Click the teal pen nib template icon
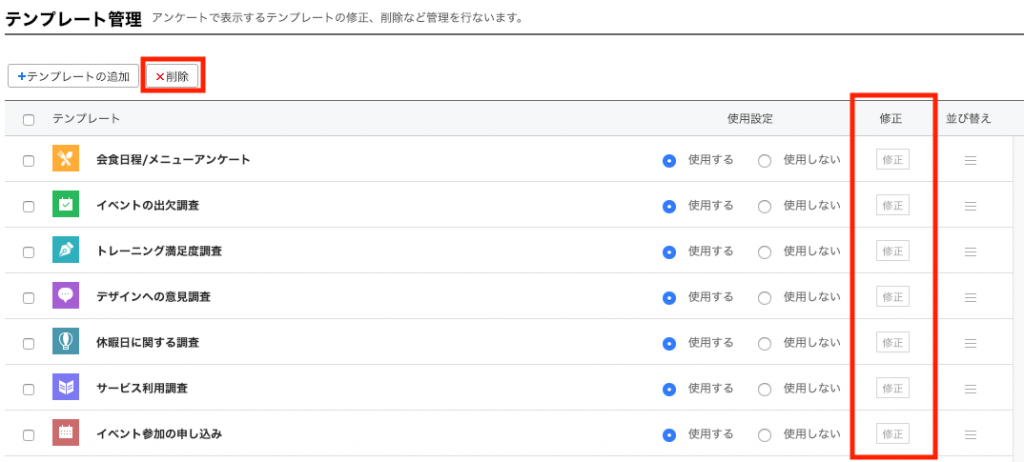Screen dimensions: 1024x462 (65, 250)
